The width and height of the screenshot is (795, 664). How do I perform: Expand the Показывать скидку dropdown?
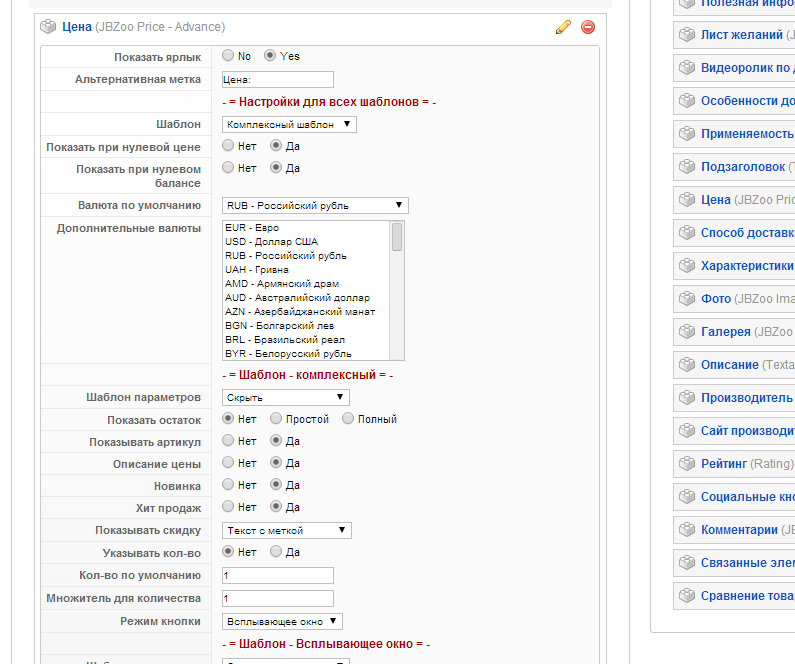coord(286,530)
